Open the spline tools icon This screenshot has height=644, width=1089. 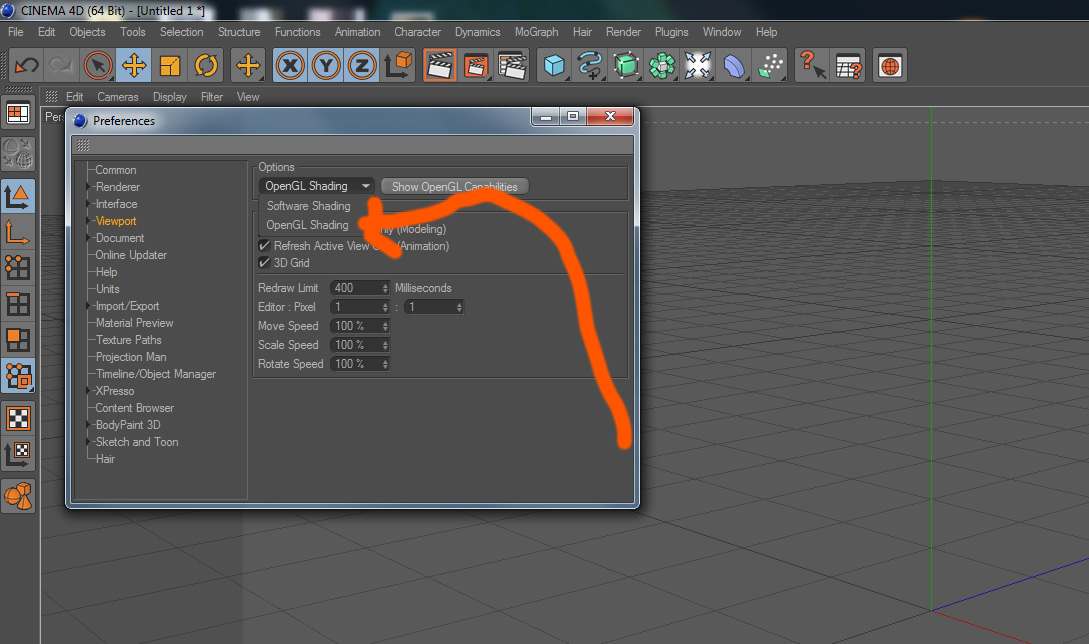(590, 66)
